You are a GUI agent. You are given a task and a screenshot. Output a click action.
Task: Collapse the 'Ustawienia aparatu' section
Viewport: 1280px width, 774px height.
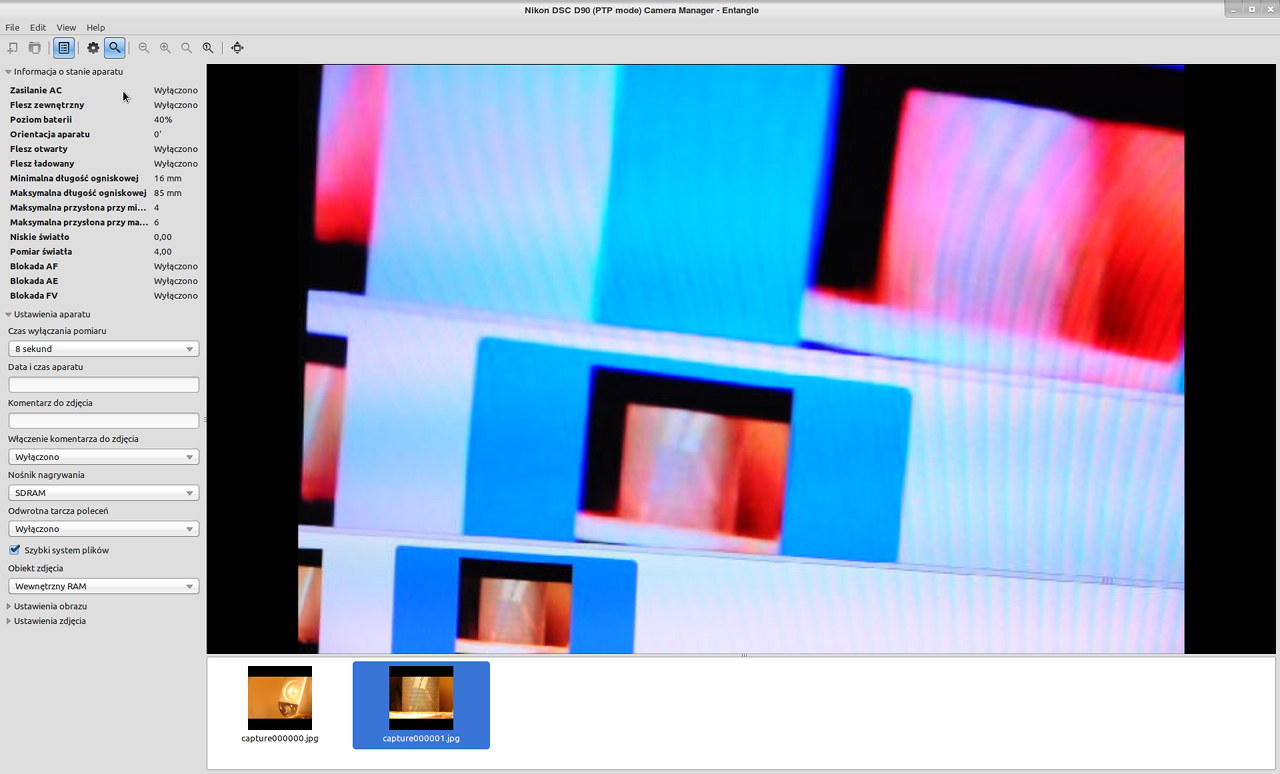(48, 314)
